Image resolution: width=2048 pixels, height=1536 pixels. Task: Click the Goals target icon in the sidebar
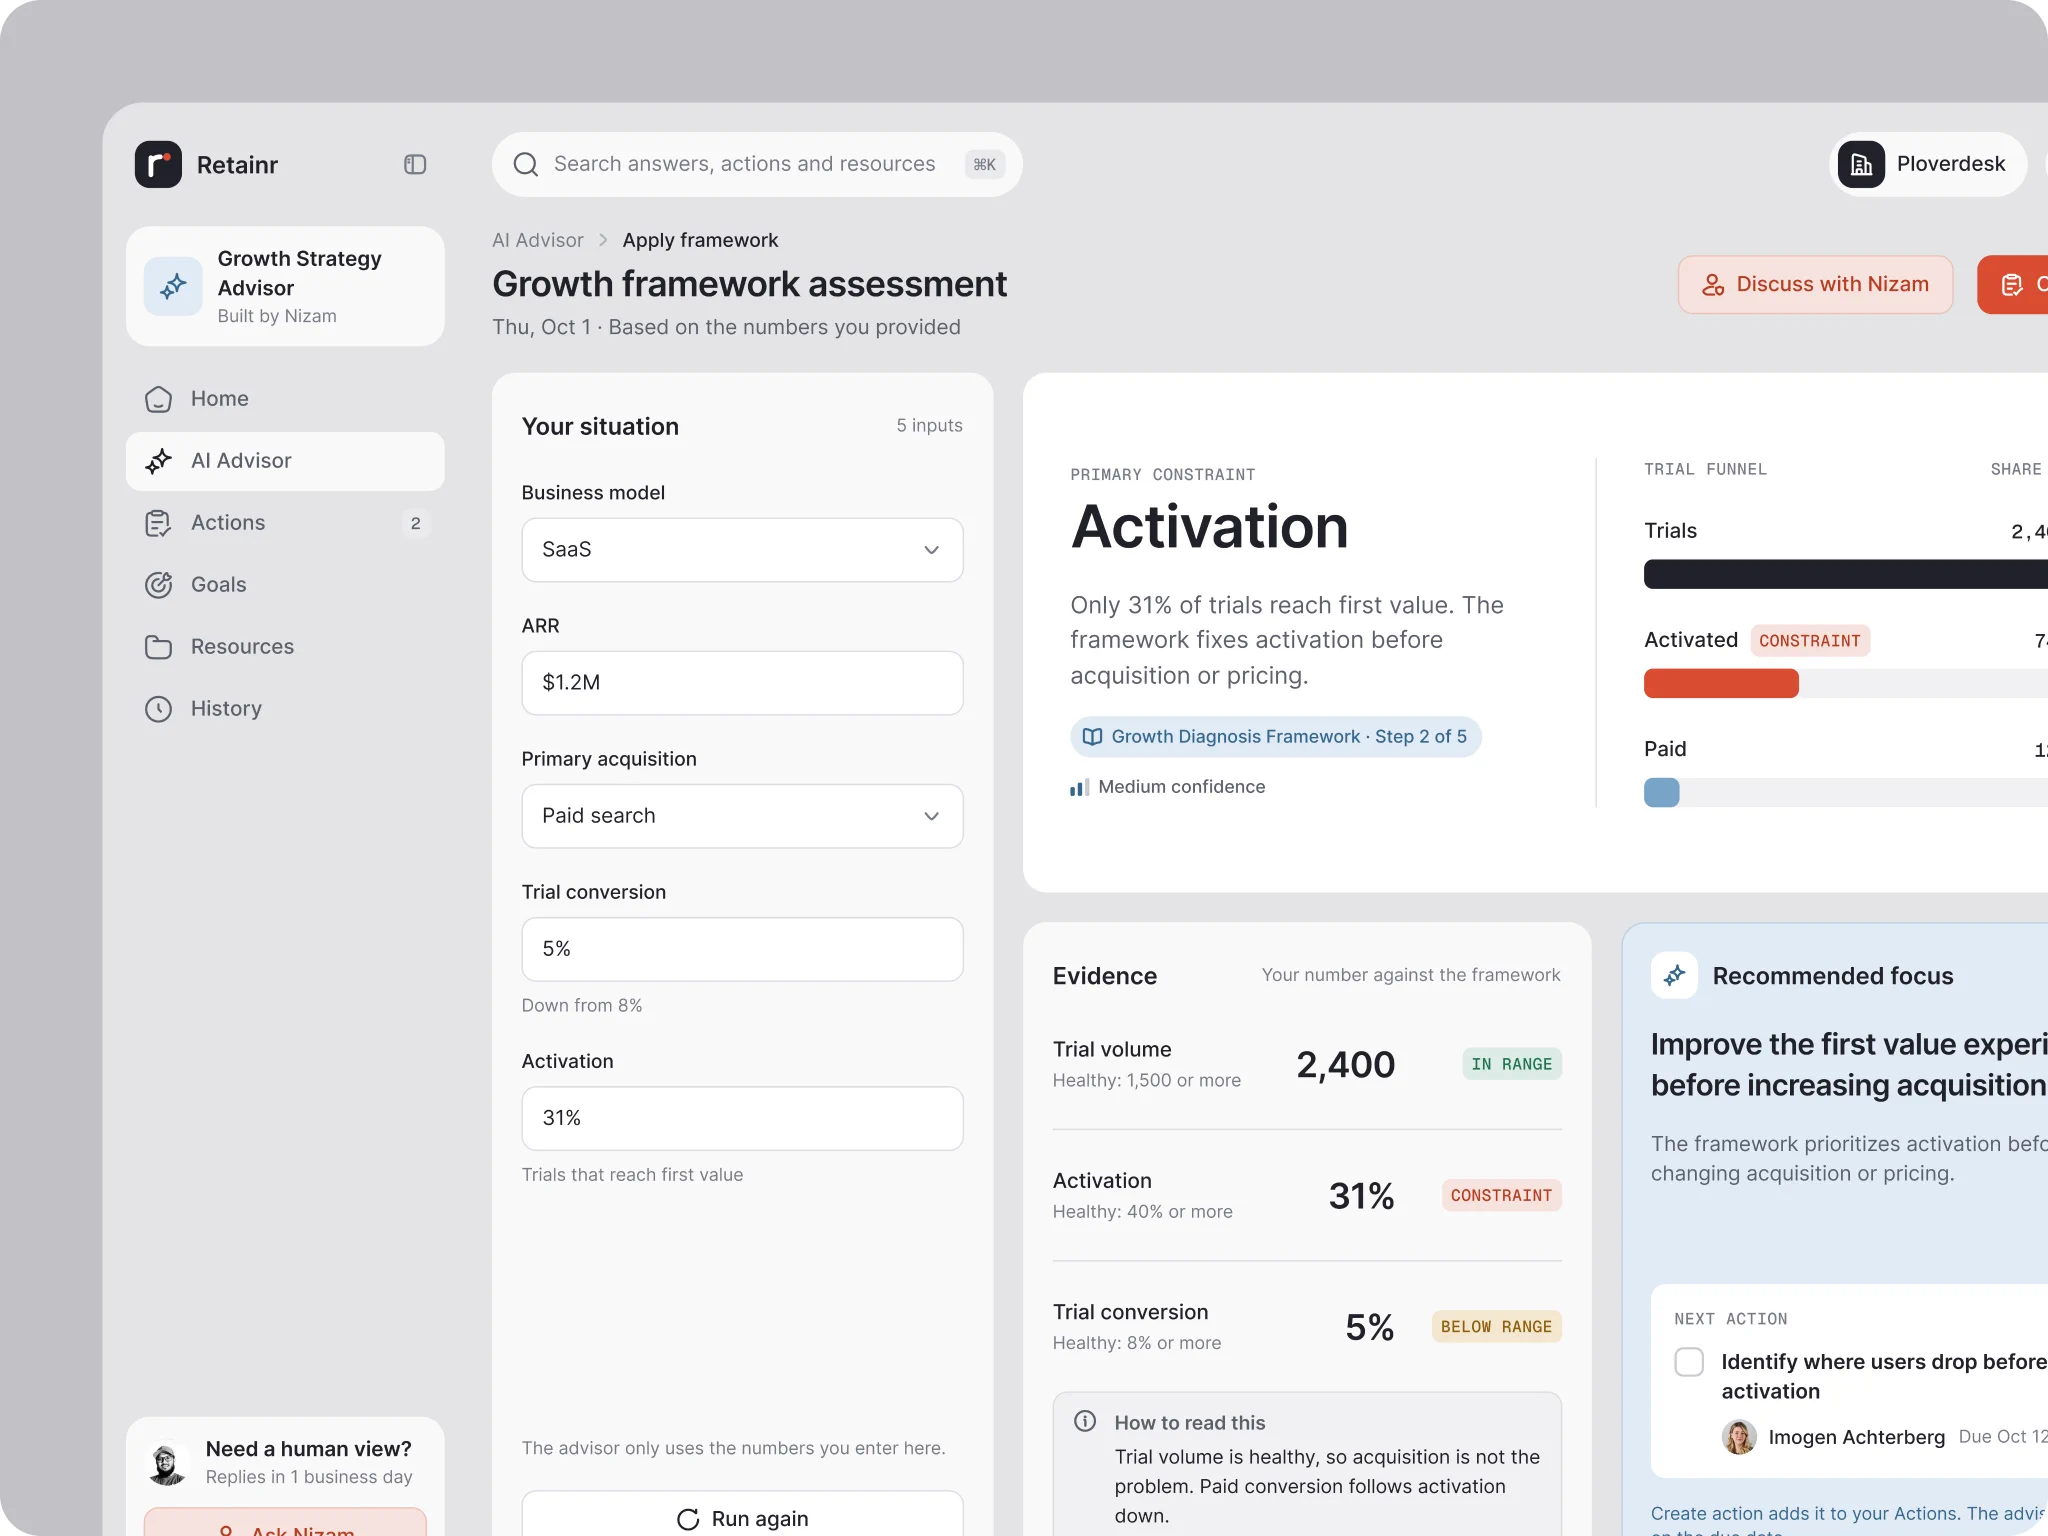[x=158, y=585]
